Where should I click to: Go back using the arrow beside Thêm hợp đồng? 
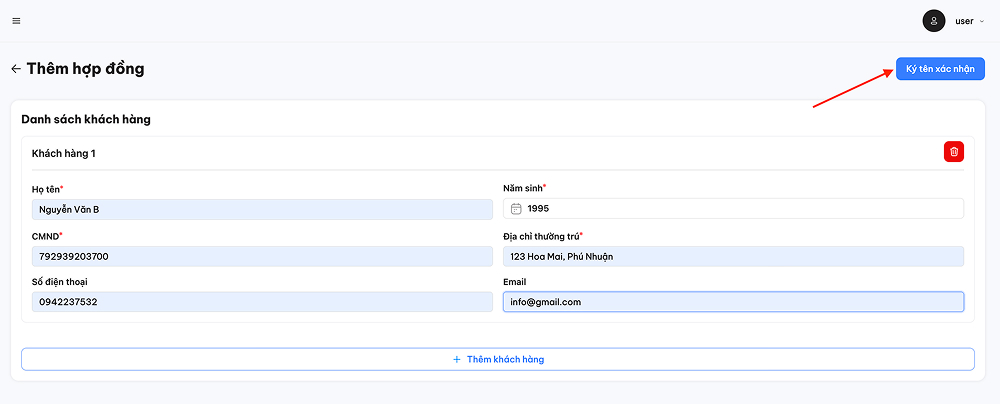(x=15, y=69)
